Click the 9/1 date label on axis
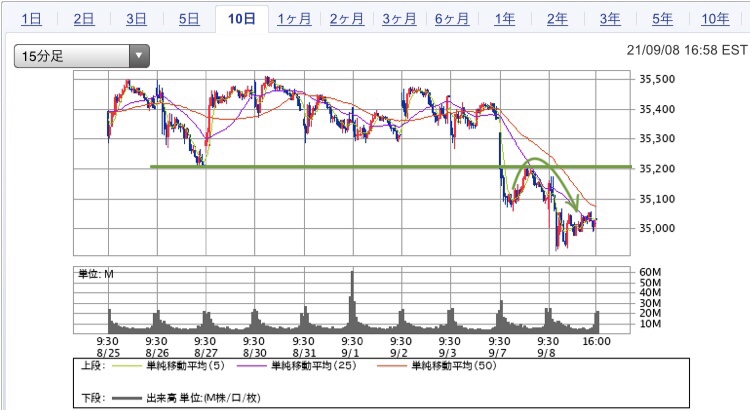The width and height of the screenshot is (750, 410). [352, 353]
